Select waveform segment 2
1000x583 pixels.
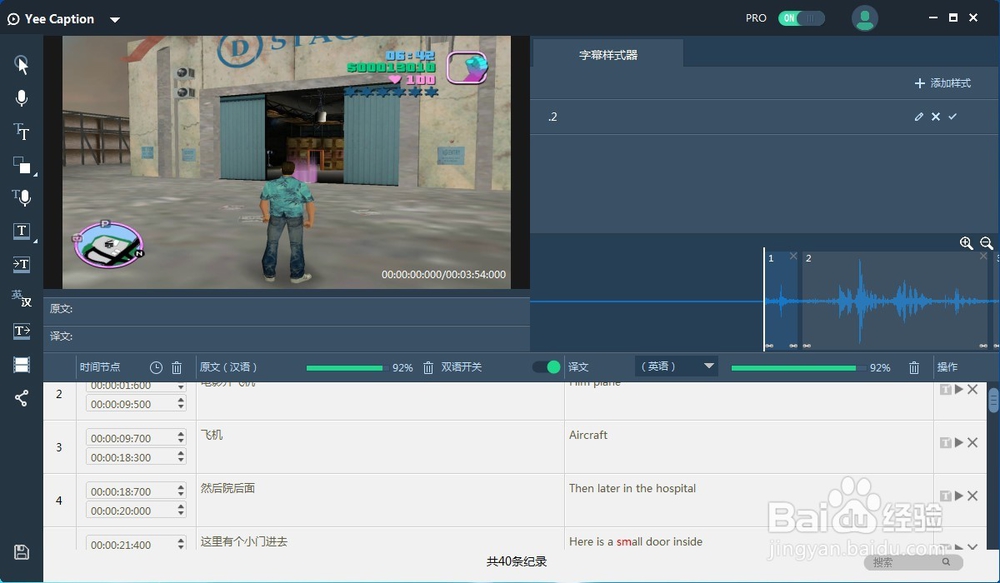(895, 300)
